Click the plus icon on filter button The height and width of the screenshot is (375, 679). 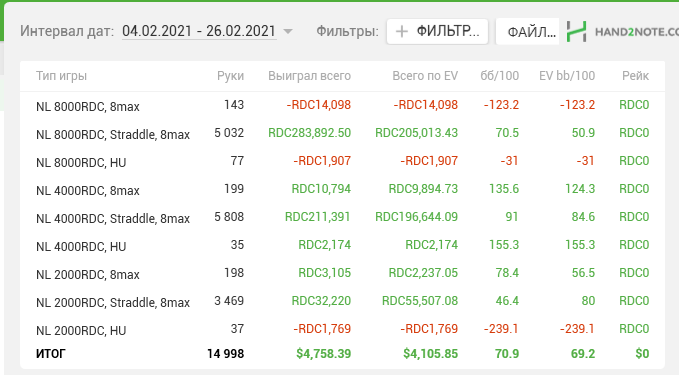(x=401, y=31)
